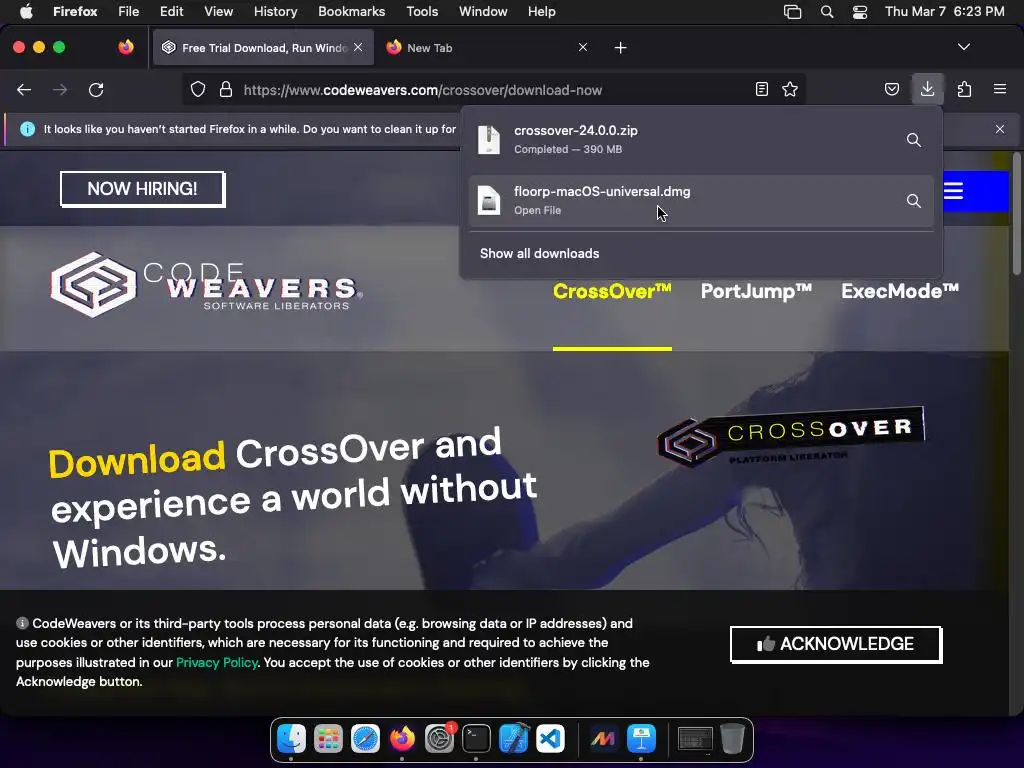Open Control Center in menu bar
This screenshot has height=768, width=1024.
pos(860,11)
